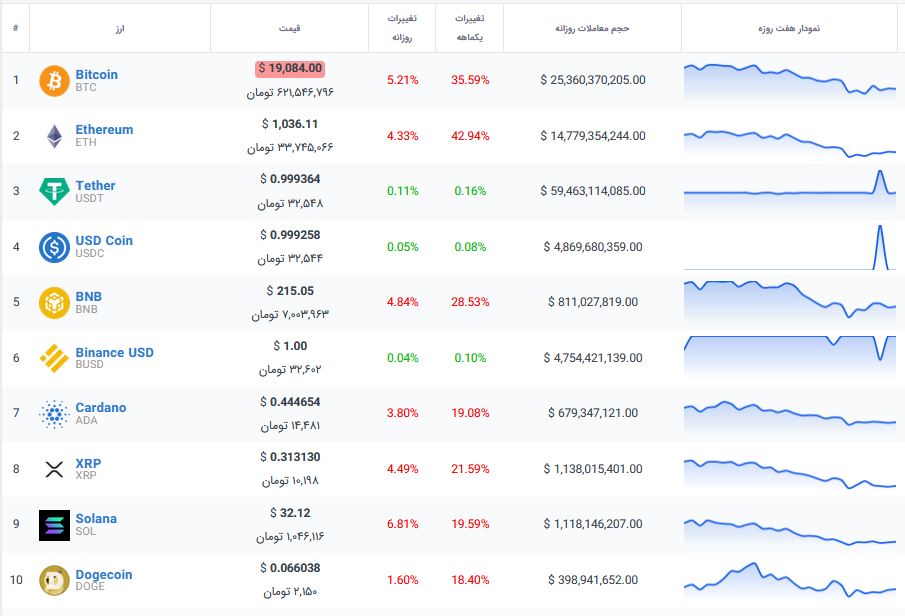905x616 pixels.
Task: Click the USD Coin price $ 0.999258
Action: (290, 235)
